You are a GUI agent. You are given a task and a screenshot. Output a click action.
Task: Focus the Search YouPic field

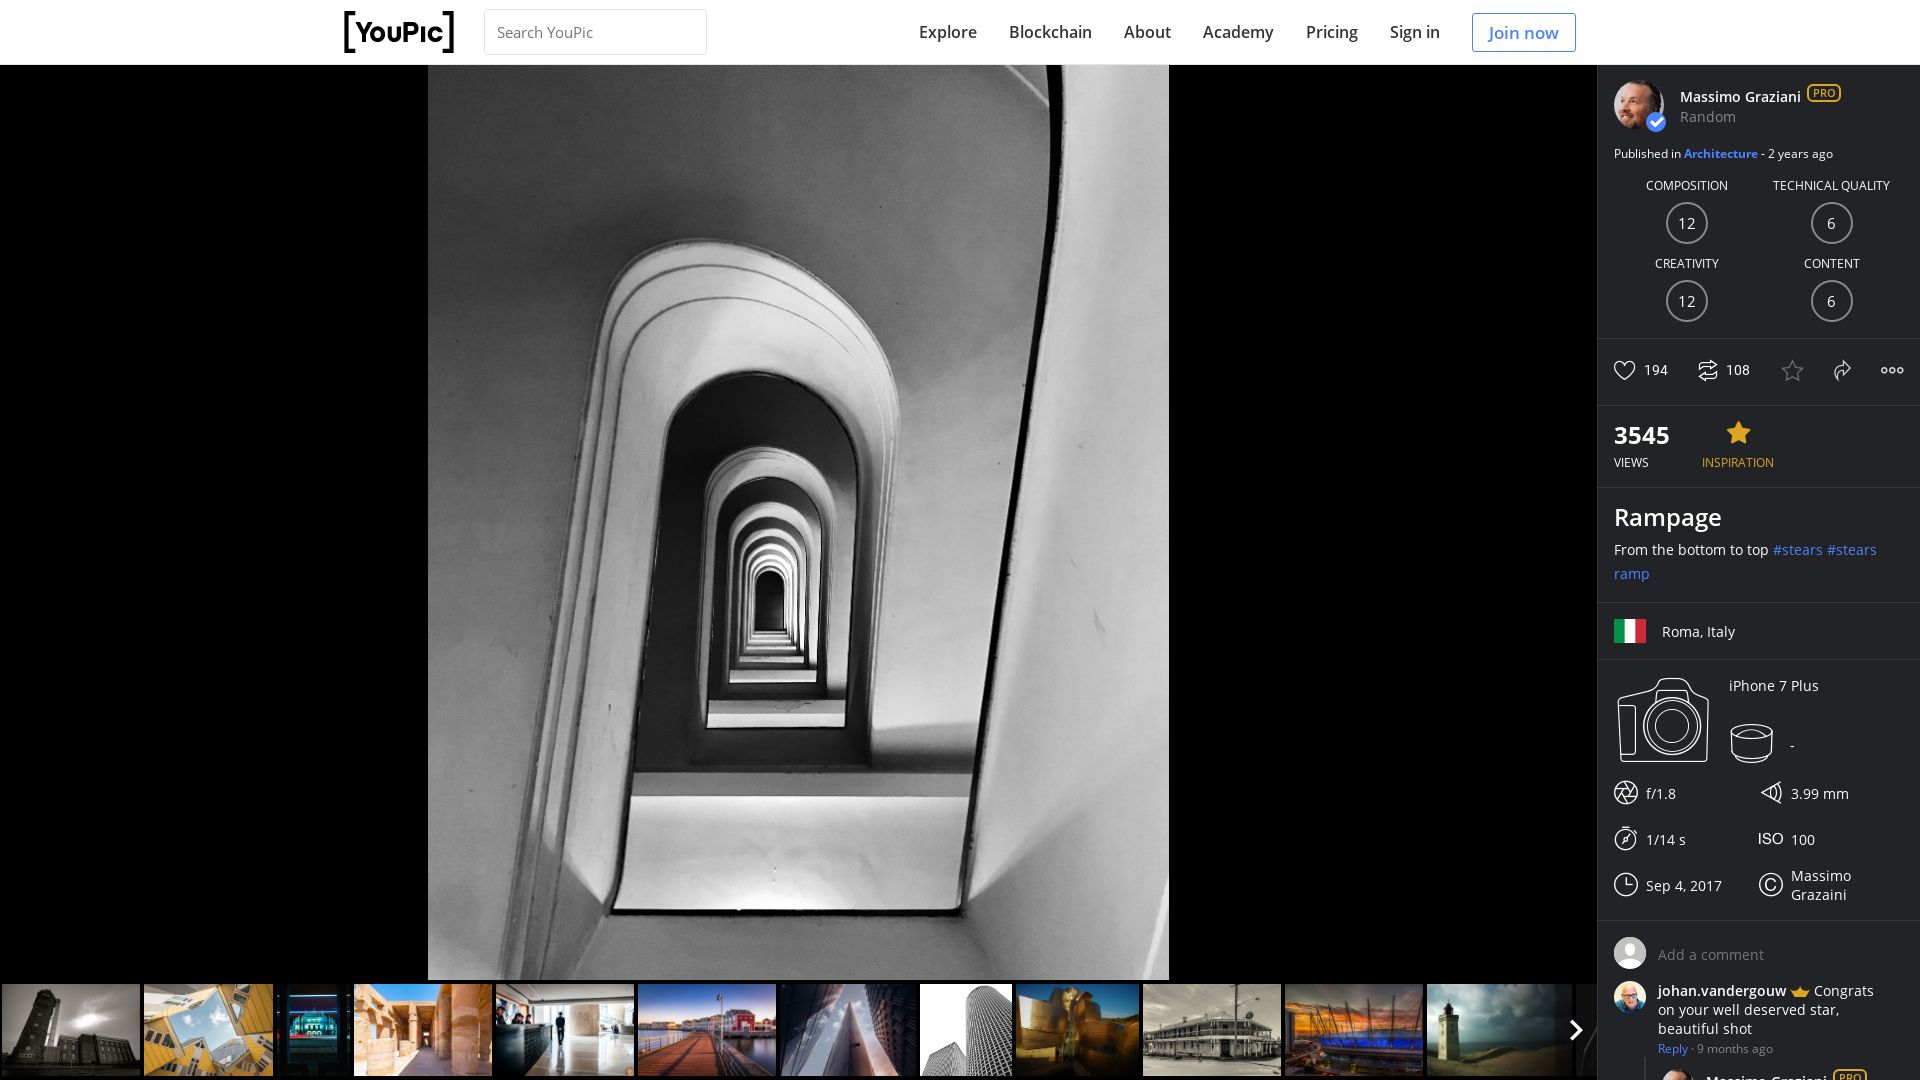[595, 32]
